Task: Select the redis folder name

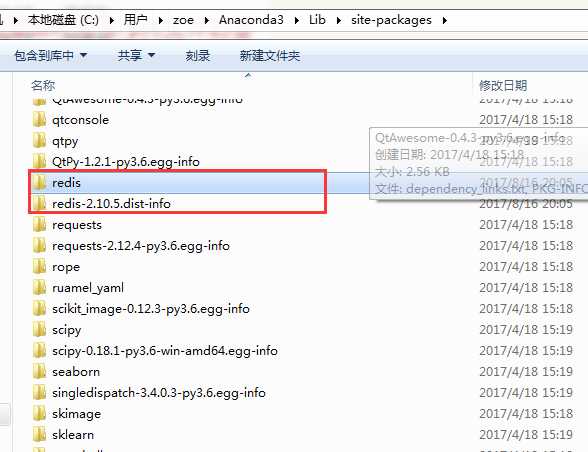Action: click(66, 183)
